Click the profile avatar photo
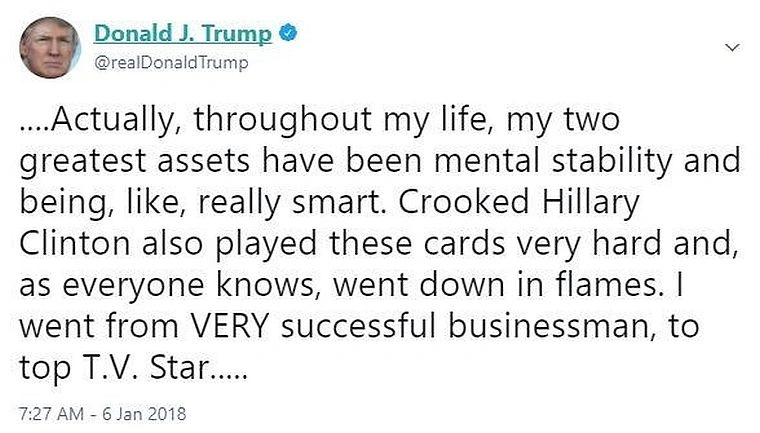This screenshot has width=760, height=433. [x=48, y=48]
